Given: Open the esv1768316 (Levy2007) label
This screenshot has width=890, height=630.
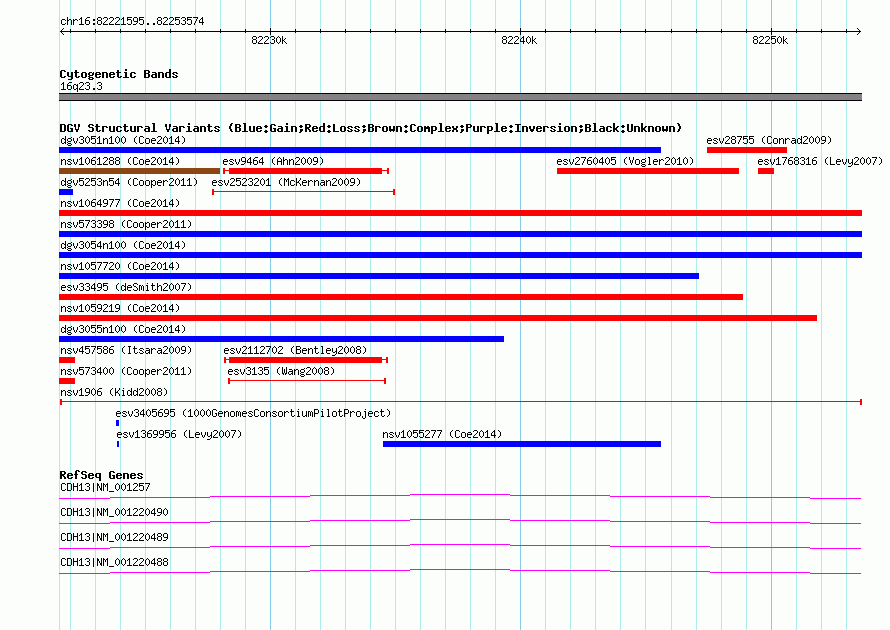Looking at the screenshot, I should (x=820, y=161).
